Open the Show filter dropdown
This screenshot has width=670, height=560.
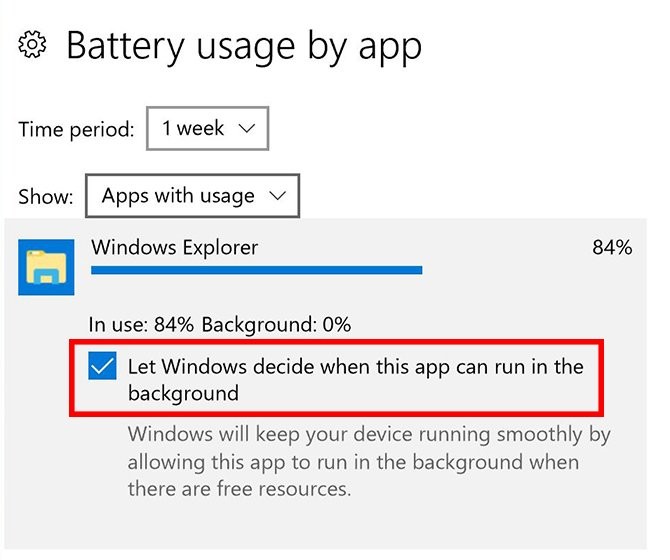tap(192, 196)
